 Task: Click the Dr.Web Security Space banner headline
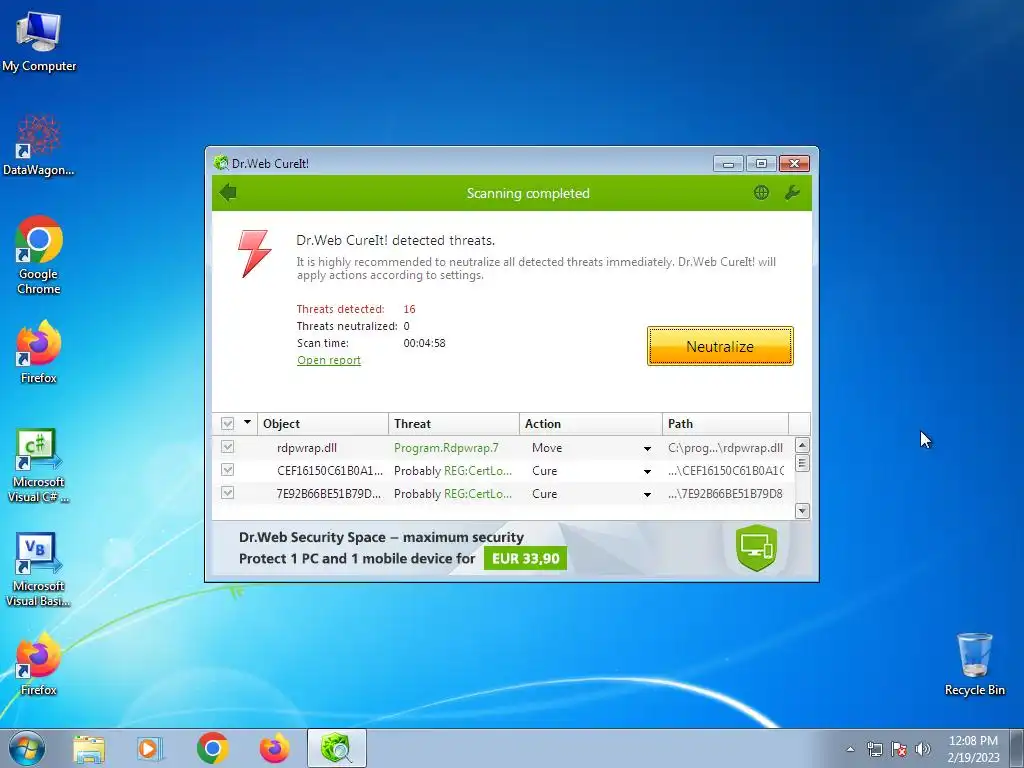click(381, 537)
